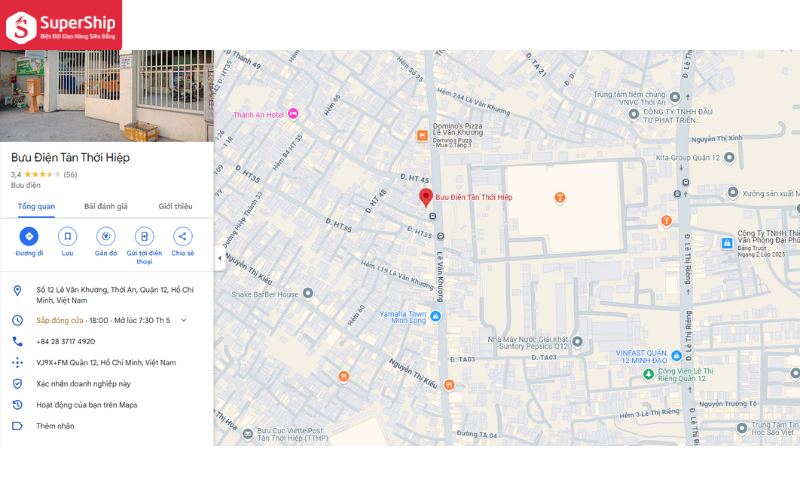
Task: Click the star rating 3,4
Action: 36,174
